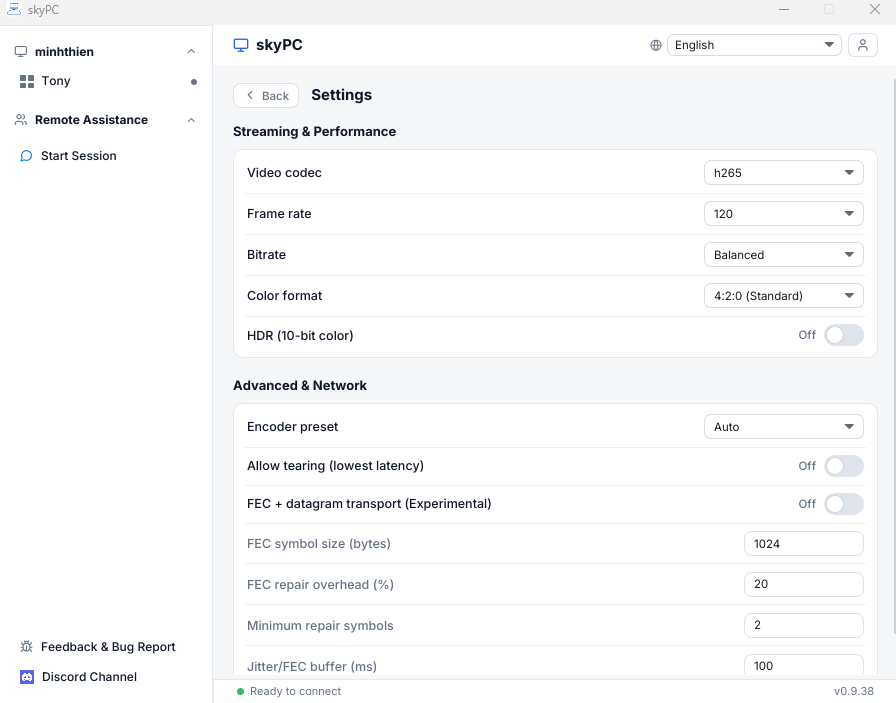Click the green Ready to connect status dot
The height and width of the screenshot is (703, 896).
click(240, 691)
